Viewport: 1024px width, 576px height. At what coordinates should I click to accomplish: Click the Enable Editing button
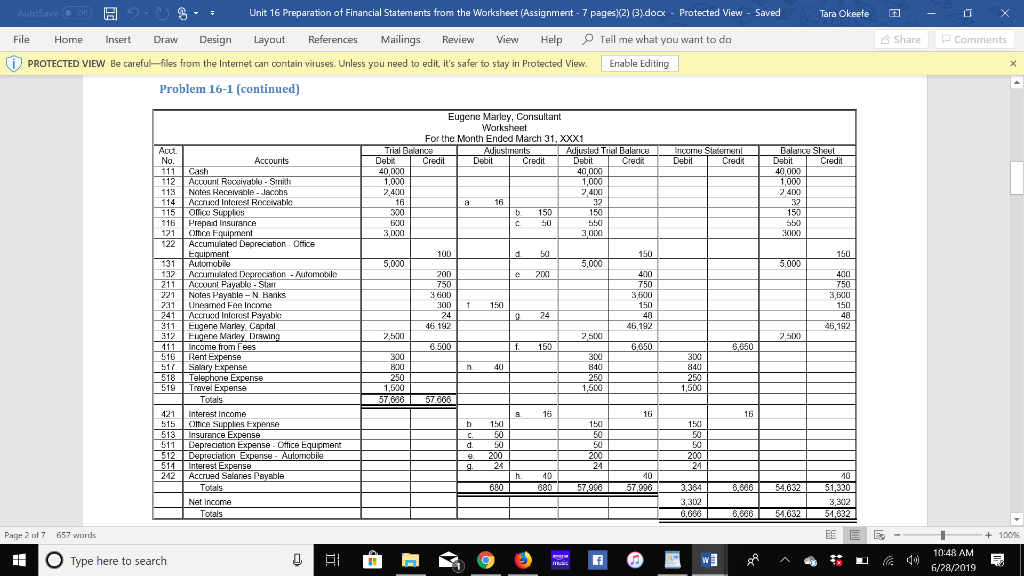pyautogui.click(x=642, y=61)
